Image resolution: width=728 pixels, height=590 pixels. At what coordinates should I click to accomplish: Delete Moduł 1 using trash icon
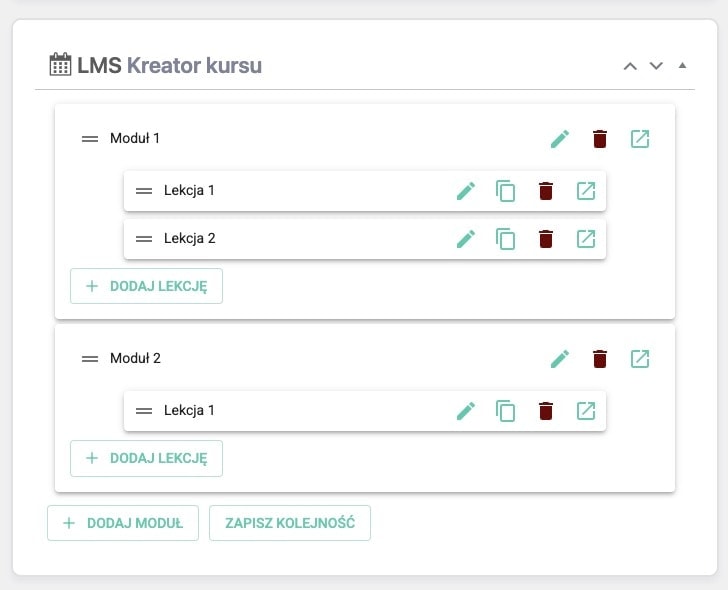[x=600, y=139]
